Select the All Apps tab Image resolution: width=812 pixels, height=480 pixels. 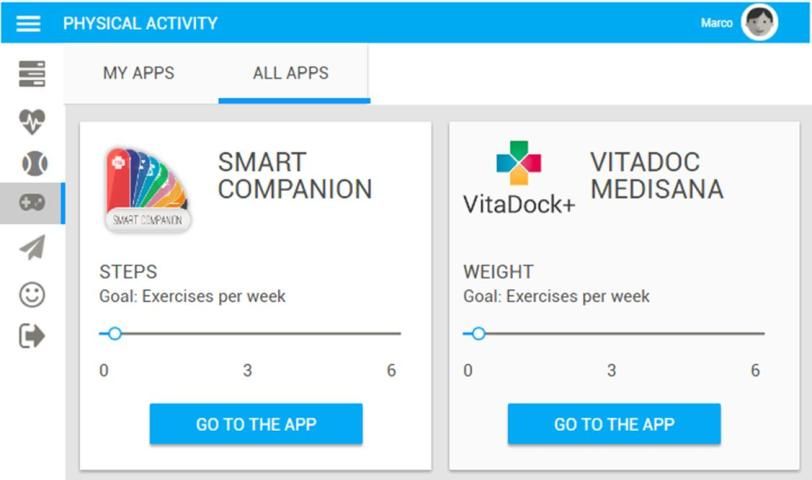tap(291, 73)
